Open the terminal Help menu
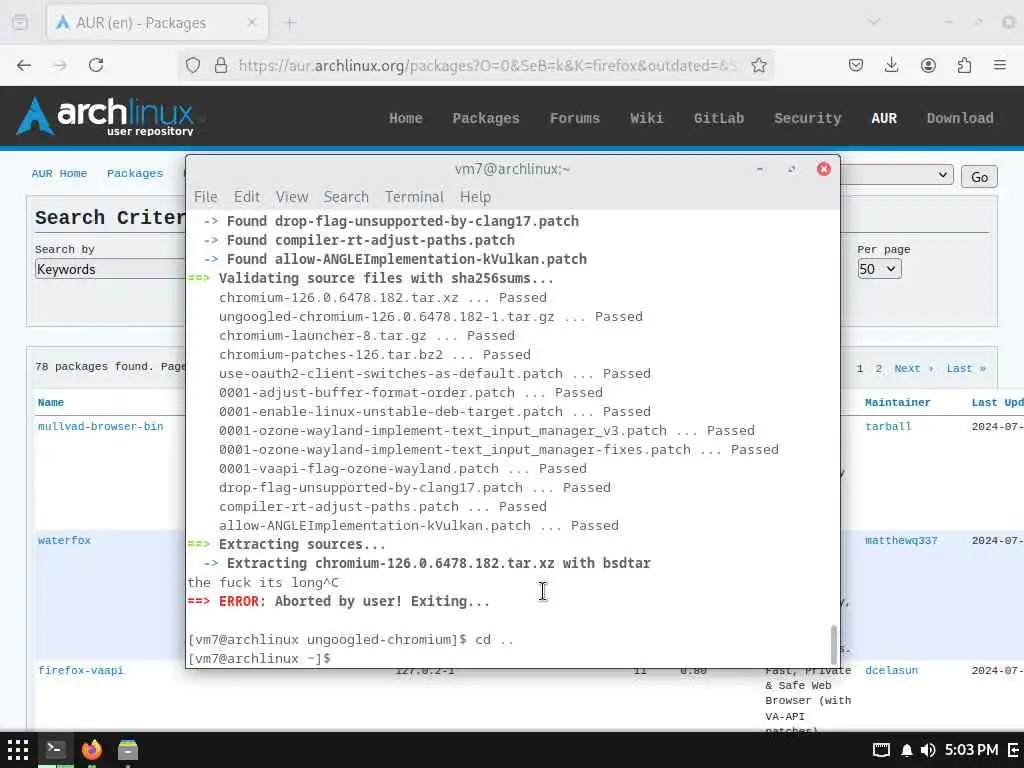The height and width of the screenshot is (768, 1024). (x=475, y=197)
